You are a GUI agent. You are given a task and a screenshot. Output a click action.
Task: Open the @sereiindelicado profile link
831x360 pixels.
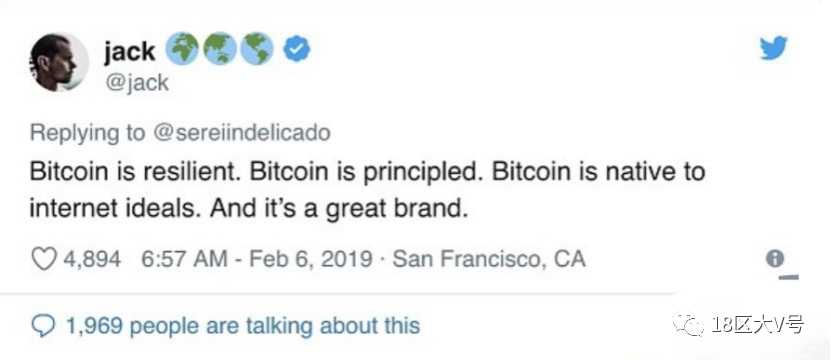(x=242, y=133)
